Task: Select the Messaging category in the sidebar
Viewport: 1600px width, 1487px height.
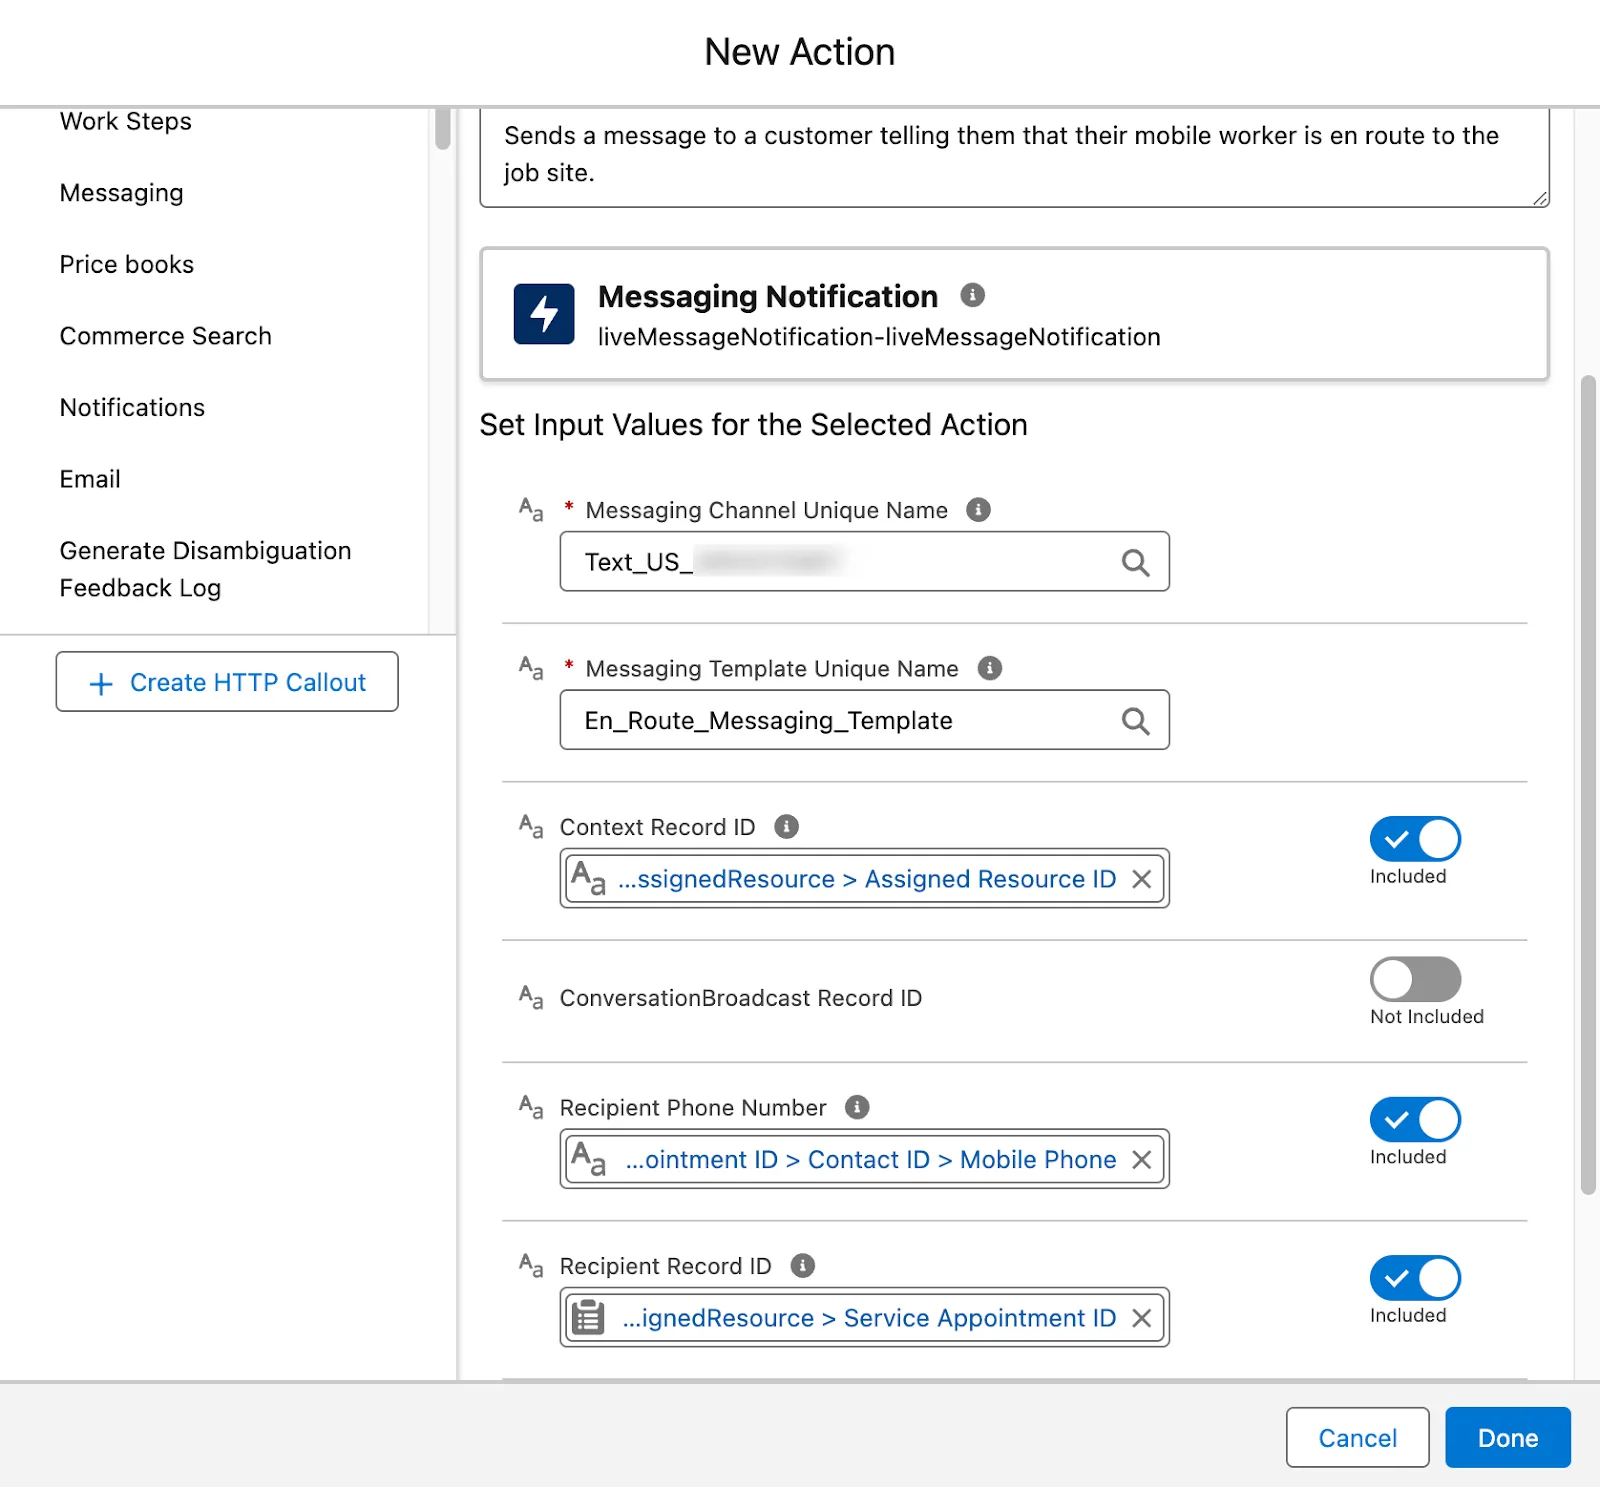Action: 121,193
